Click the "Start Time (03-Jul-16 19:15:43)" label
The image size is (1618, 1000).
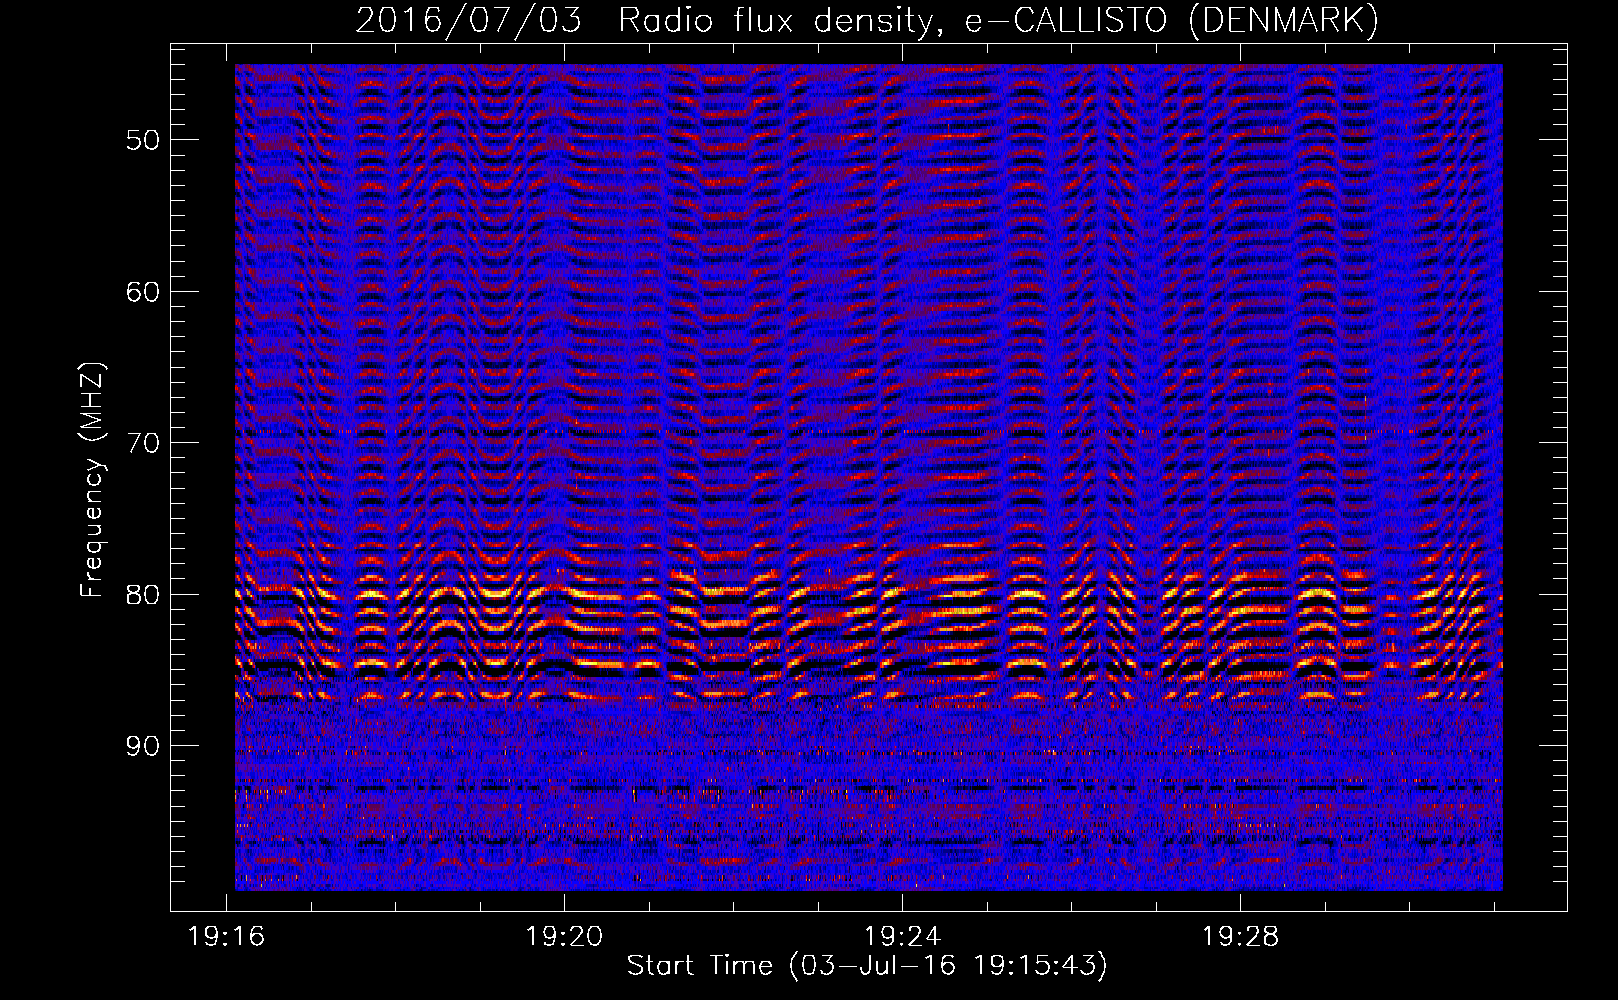867,966
